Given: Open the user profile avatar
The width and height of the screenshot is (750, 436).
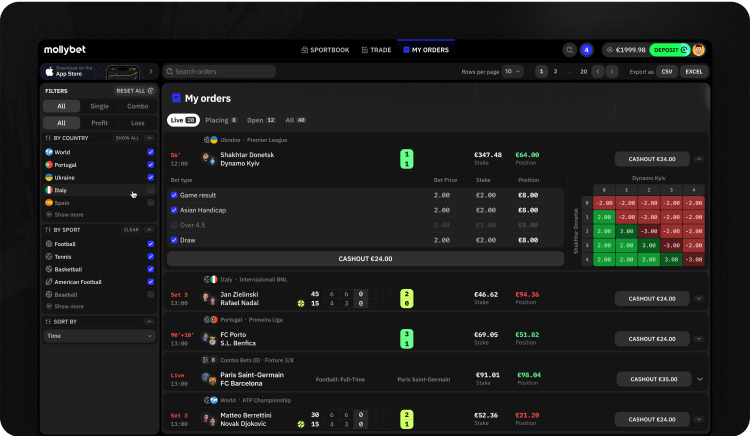Looking at the screenshot, I should [x=698, y=49].
